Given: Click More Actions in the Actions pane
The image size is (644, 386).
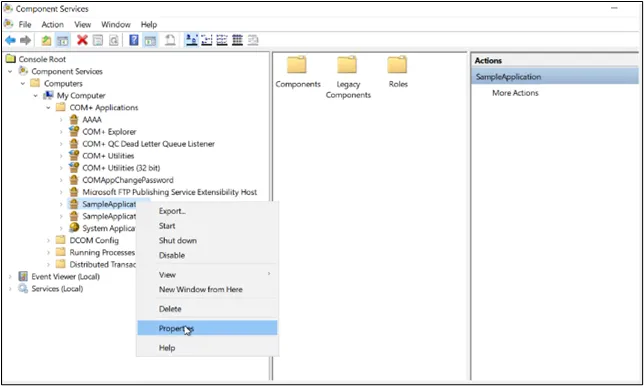Looking at the screenshot, I should click(x=515, y=93).
